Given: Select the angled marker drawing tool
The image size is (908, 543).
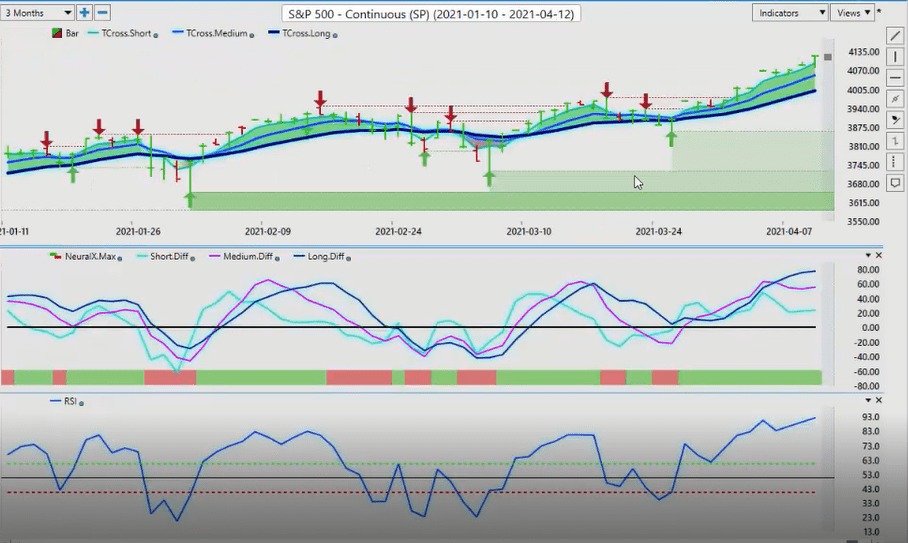Looking at the screenshot, I should pos(895,120).
